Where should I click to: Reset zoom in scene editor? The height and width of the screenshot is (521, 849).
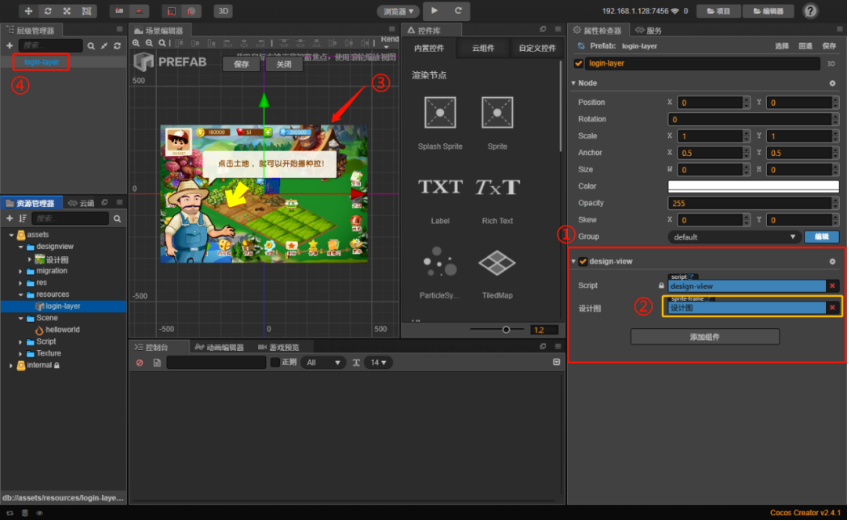coord(162,43)
